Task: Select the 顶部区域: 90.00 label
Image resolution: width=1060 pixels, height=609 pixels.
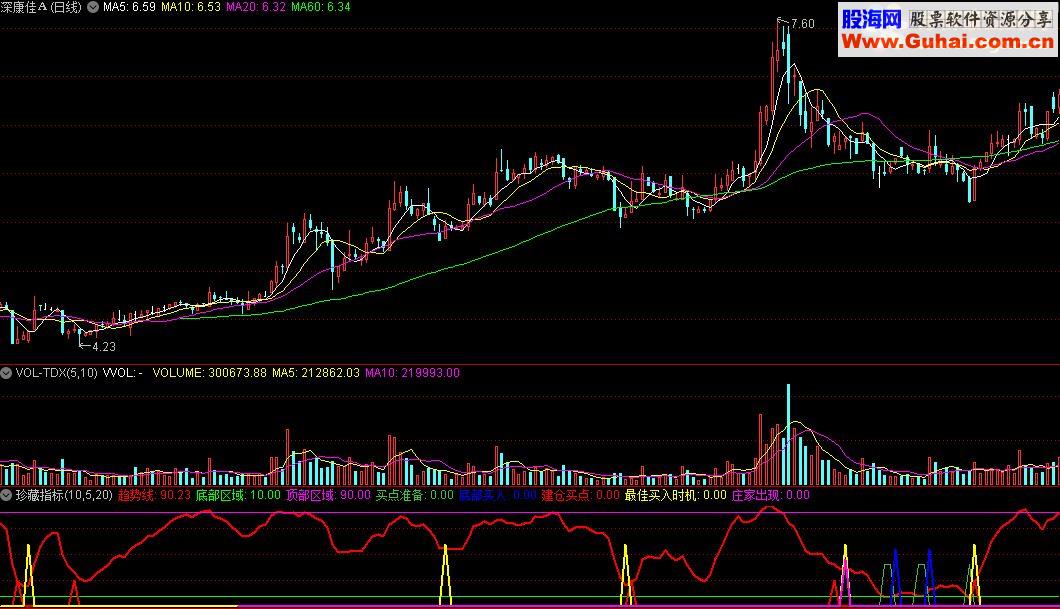Action: pos(328,495)
